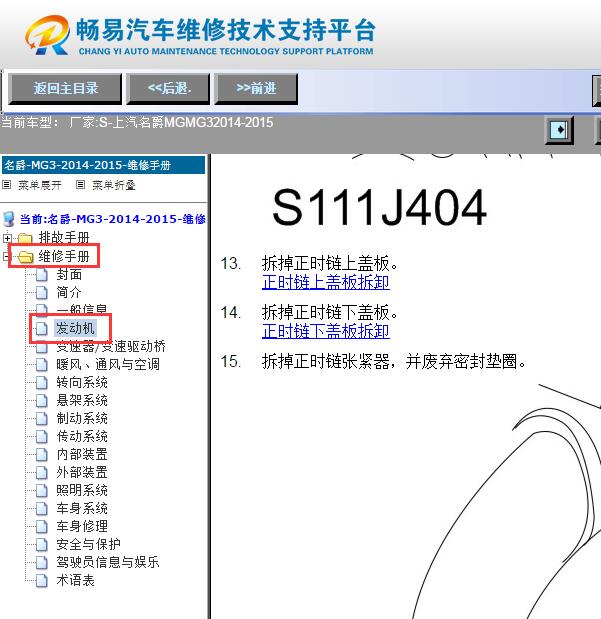Click the document icon beside 封面
Image resolution: width=601 pixels, height=619 pixels.
click(41, 274)
